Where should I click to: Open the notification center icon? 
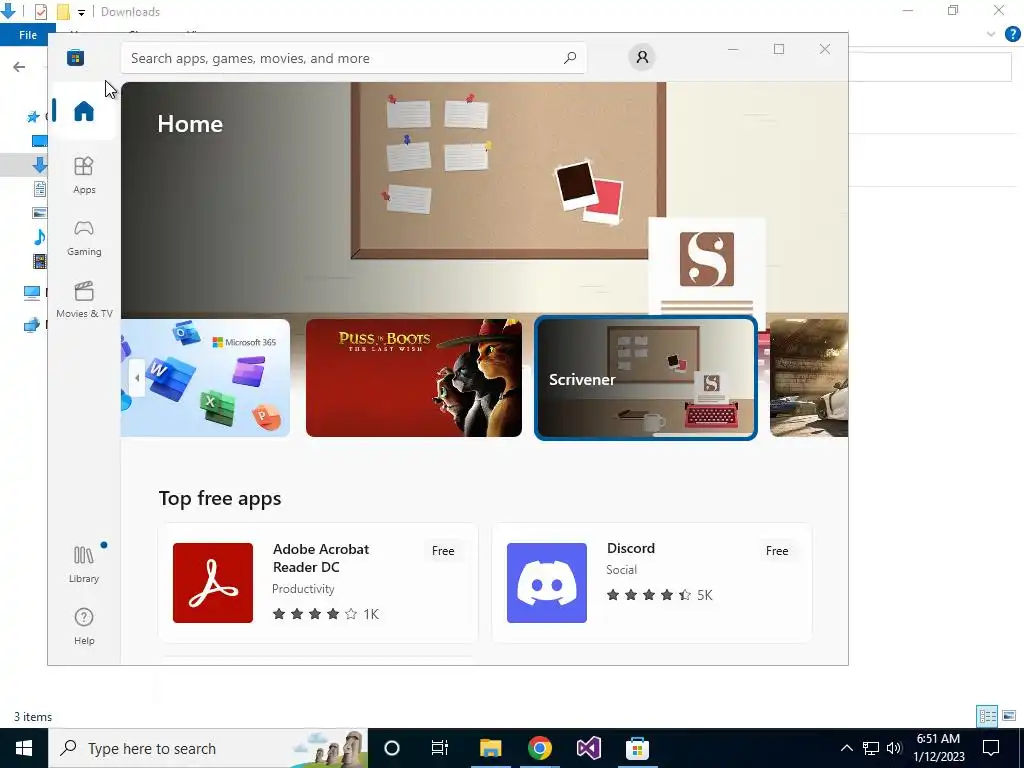tap(991, 748)
